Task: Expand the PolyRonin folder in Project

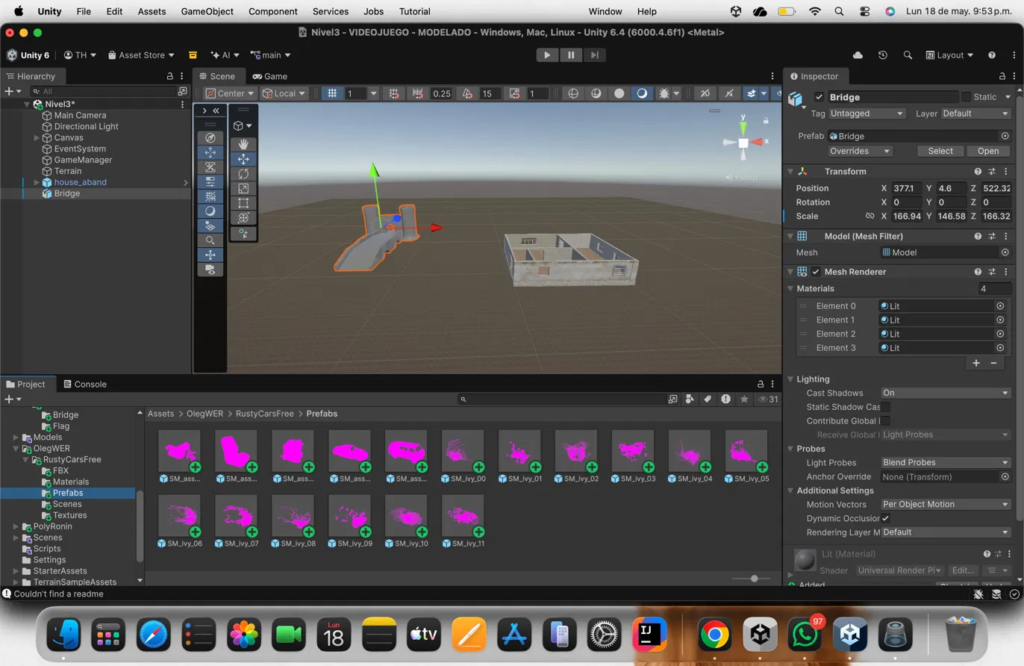Action: tap(16, 526)
